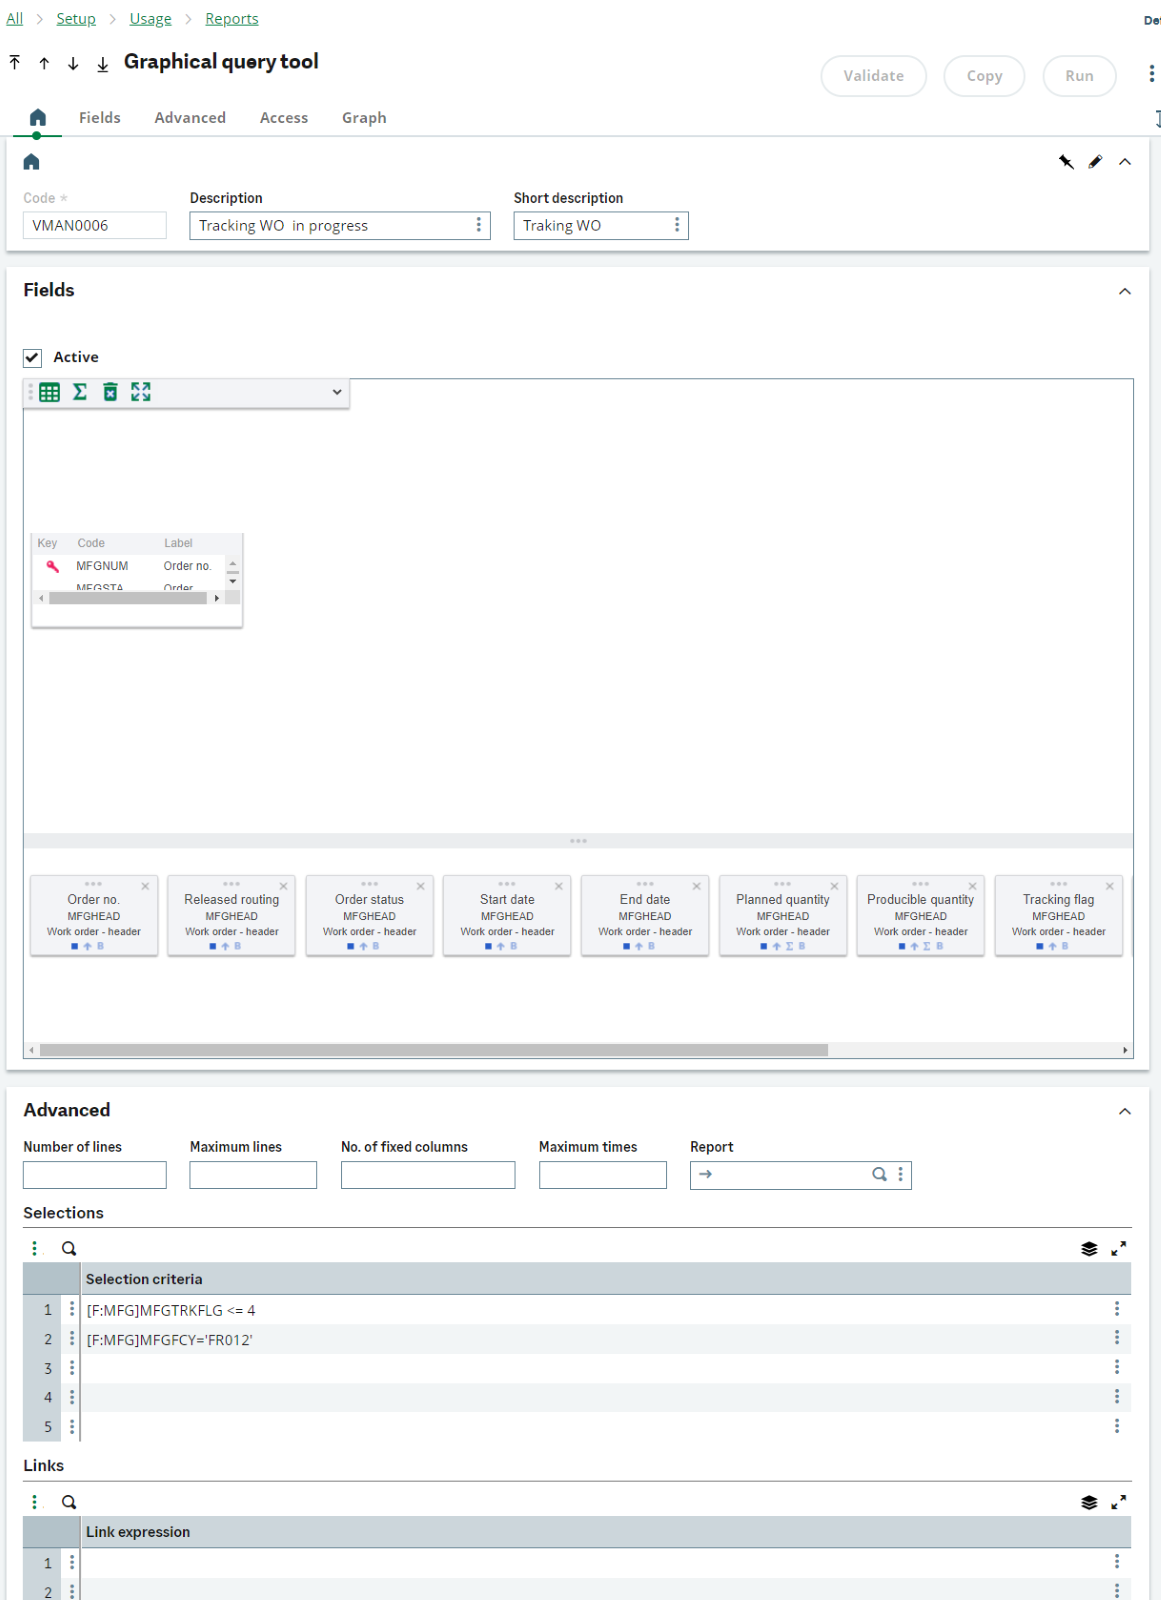Open the Fields toolbar dropdown arrow

337,392
